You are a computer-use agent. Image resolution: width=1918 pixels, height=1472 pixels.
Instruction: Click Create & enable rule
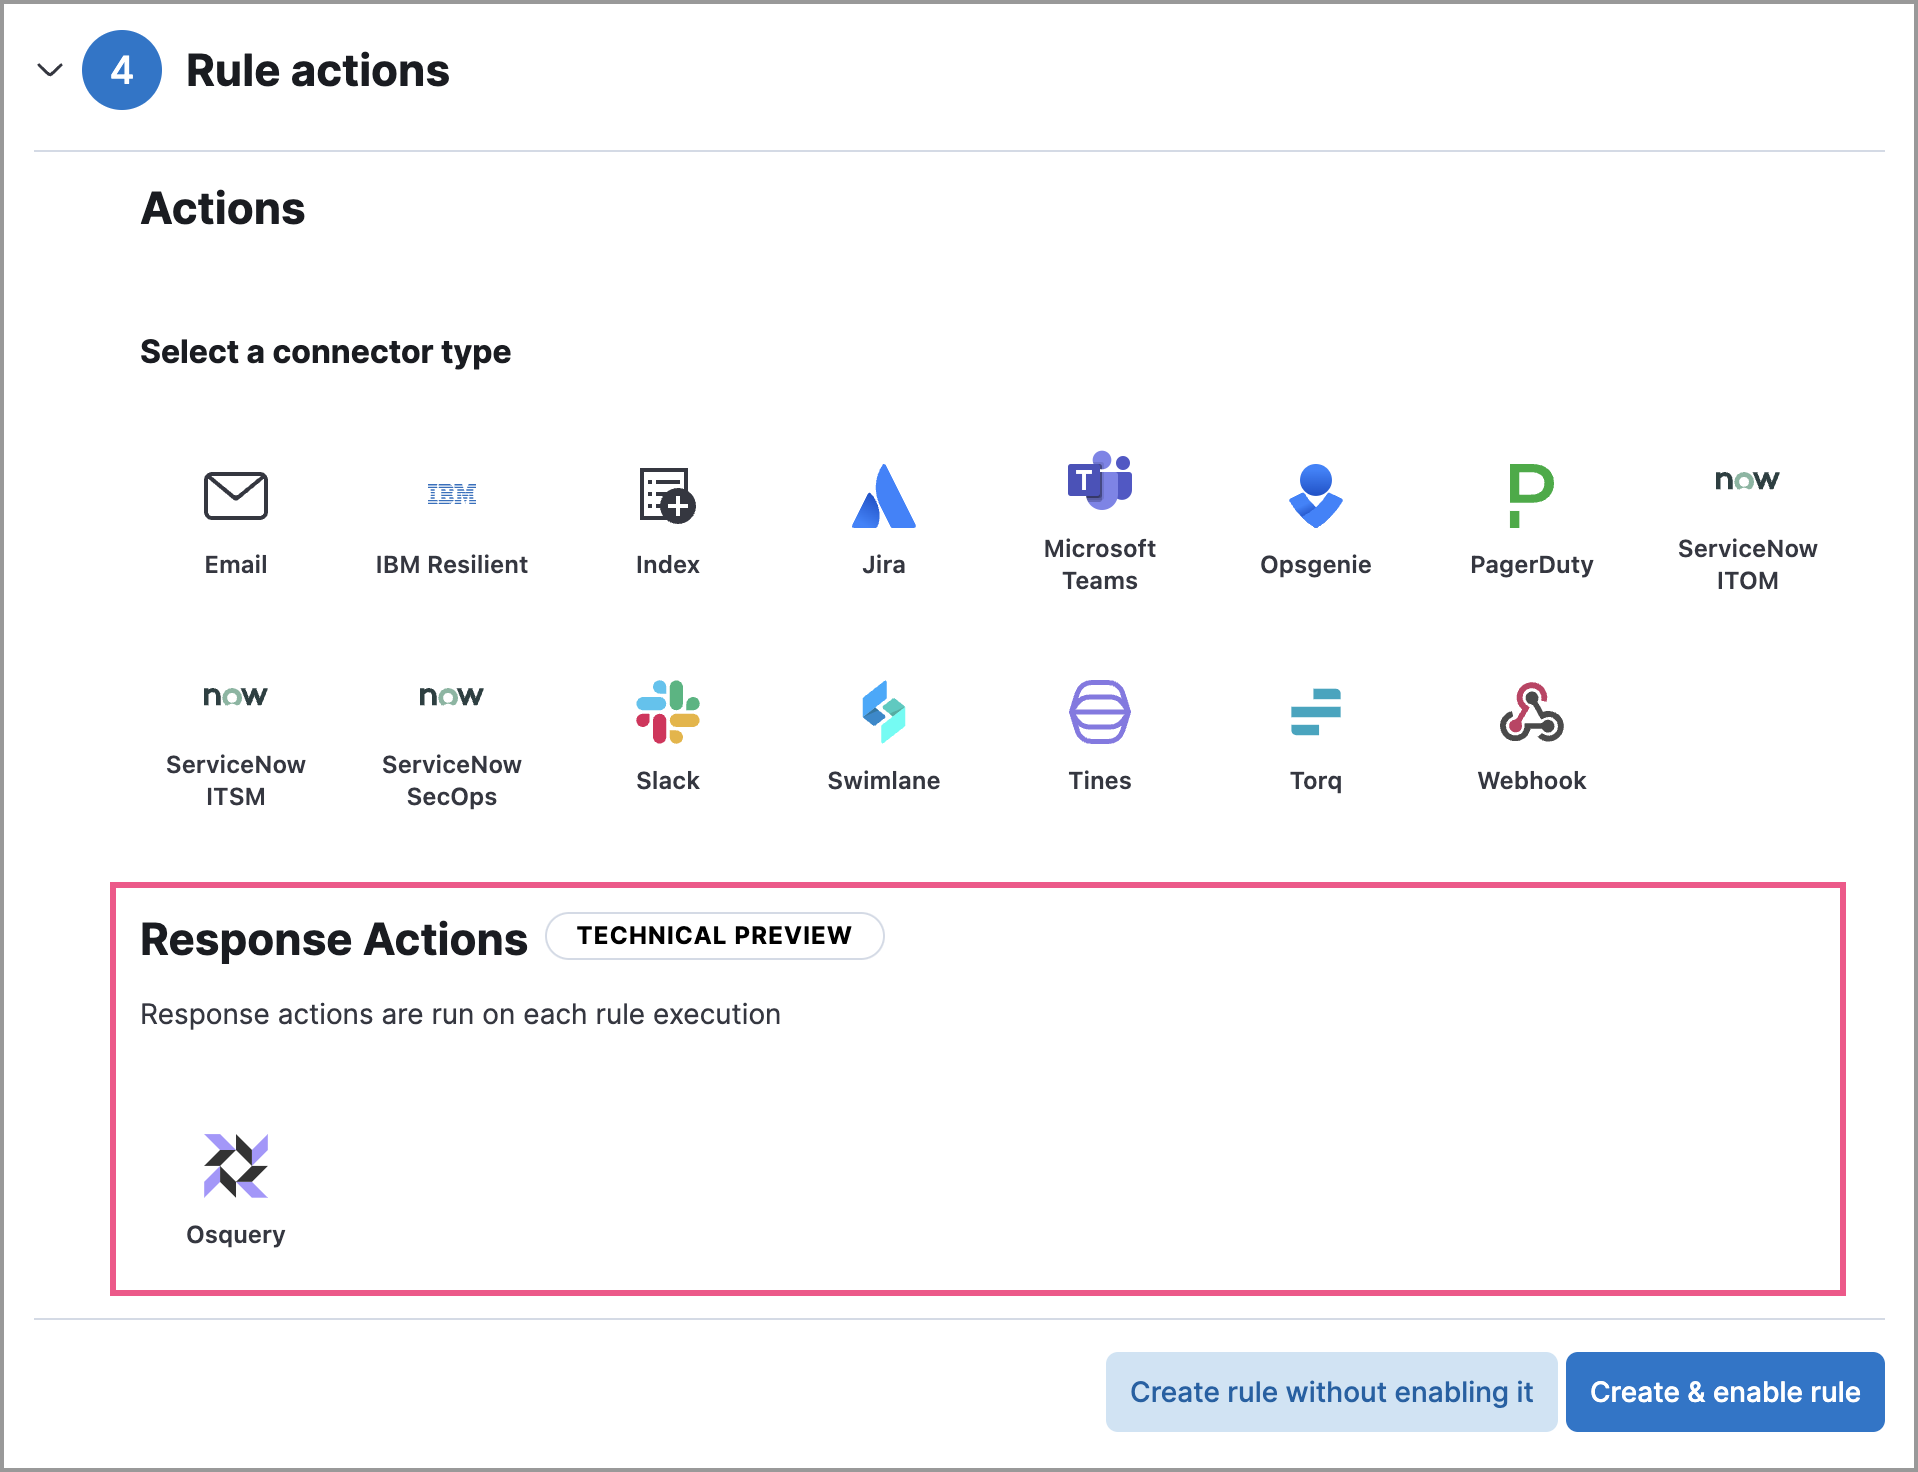[1724, 1391]
